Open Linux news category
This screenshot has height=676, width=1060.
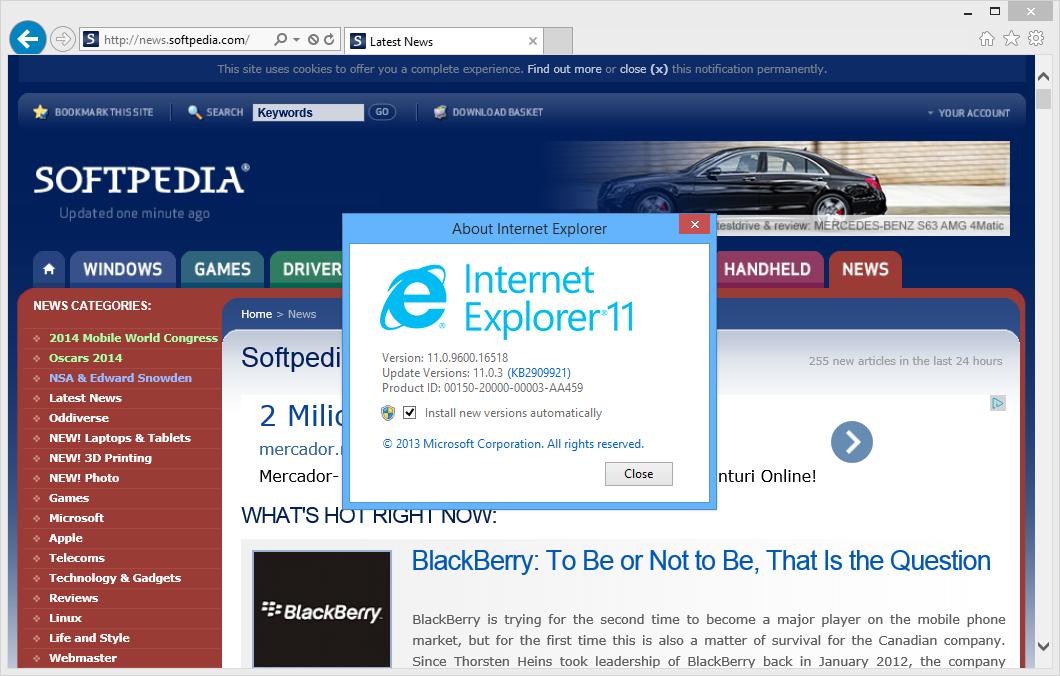[x=65, y=618]
